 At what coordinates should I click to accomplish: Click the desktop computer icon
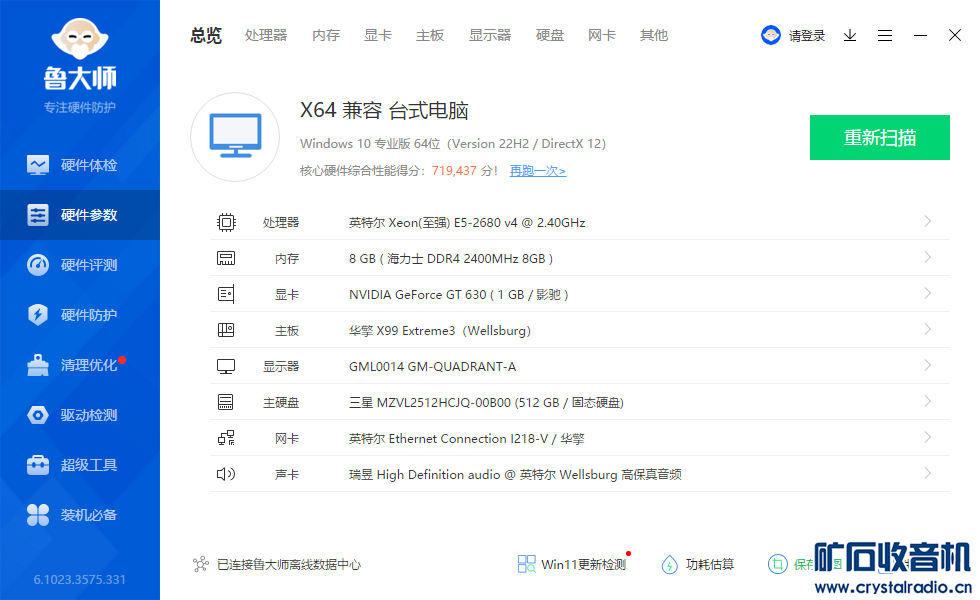click(x=236, y=137)
